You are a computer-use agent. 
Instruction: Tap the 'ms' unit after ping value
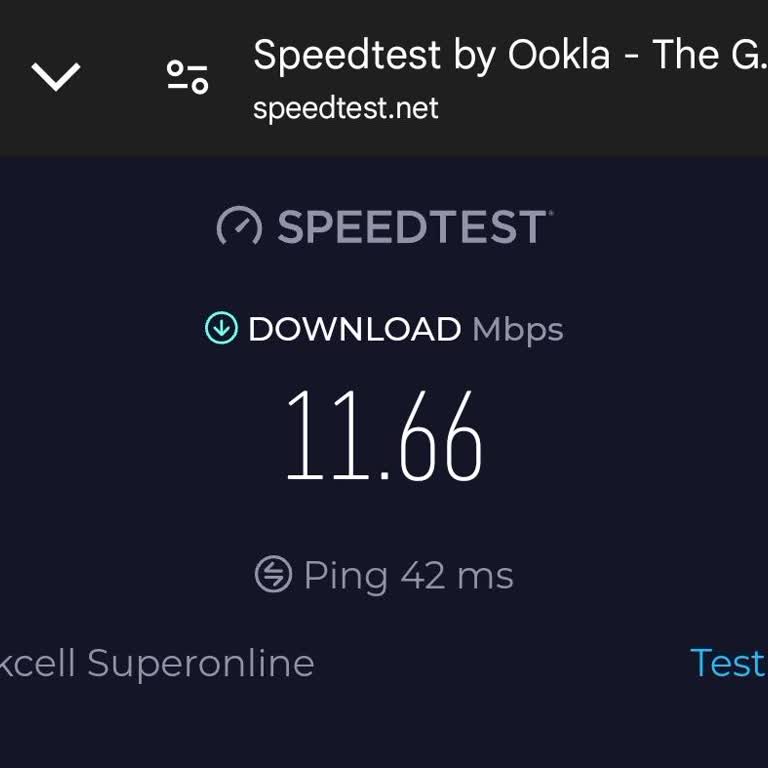coord(485,576)
